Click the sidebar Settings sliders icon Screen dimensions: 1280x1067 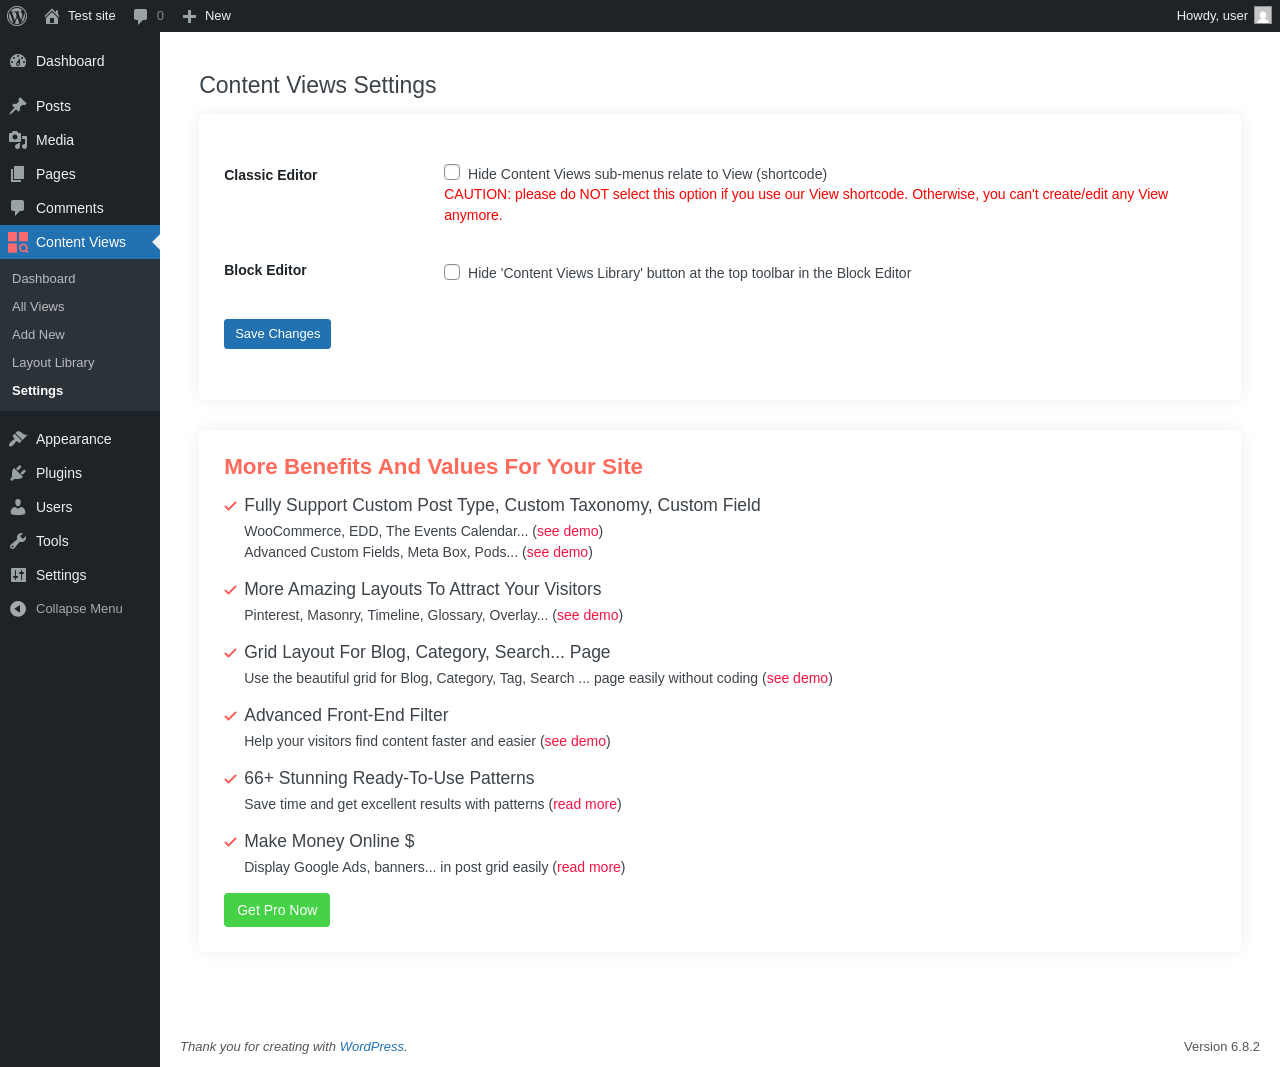[x=18, y=575]
